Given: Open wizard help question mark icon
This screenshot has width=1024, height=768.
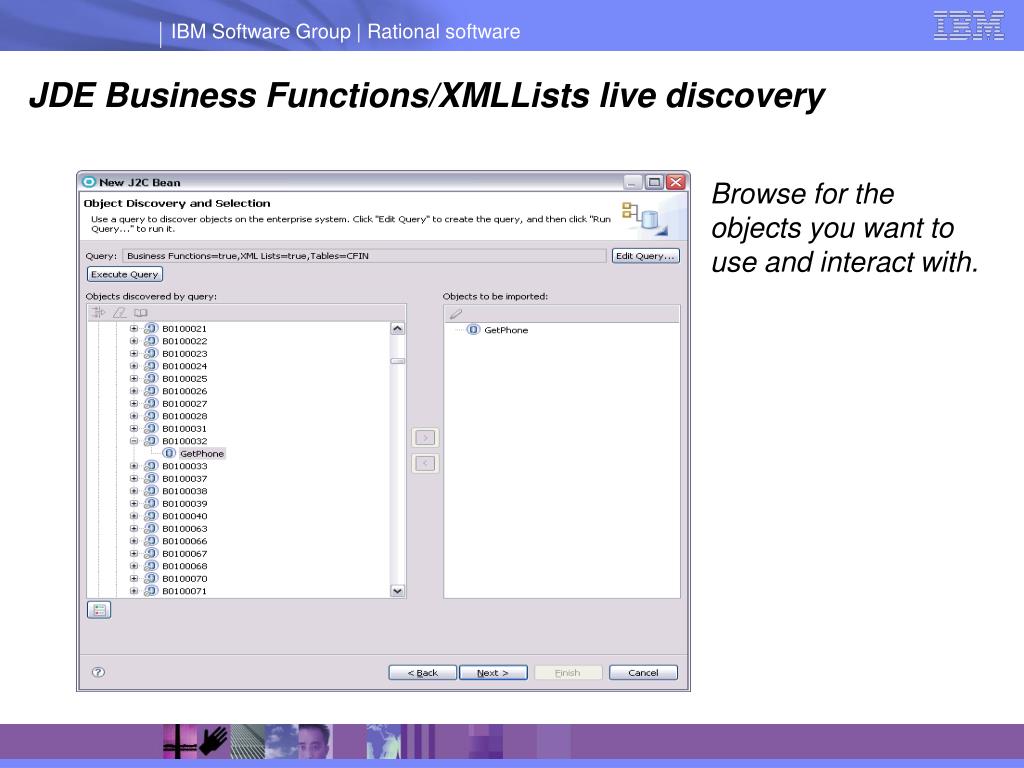Looking at the screenshot, I should [99, 672].
